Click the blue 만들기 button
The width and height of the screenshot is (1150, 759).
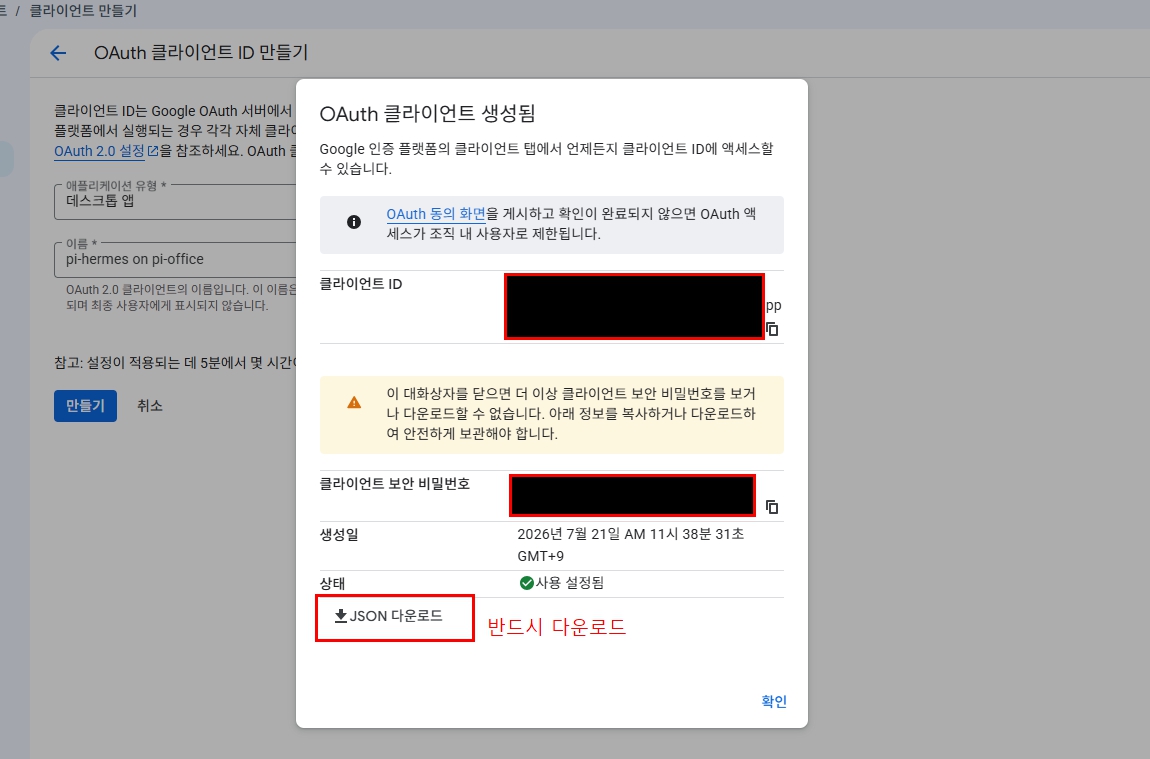click(85, 406)
